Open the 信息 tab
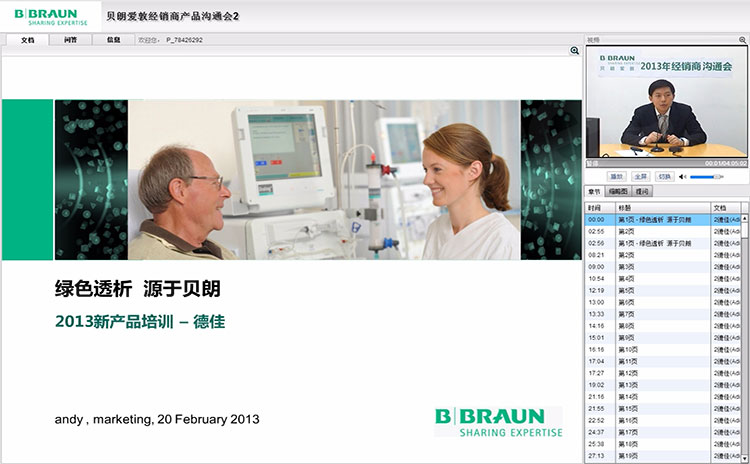The height and width of the screenshot is (464, 750). [113, 40]
